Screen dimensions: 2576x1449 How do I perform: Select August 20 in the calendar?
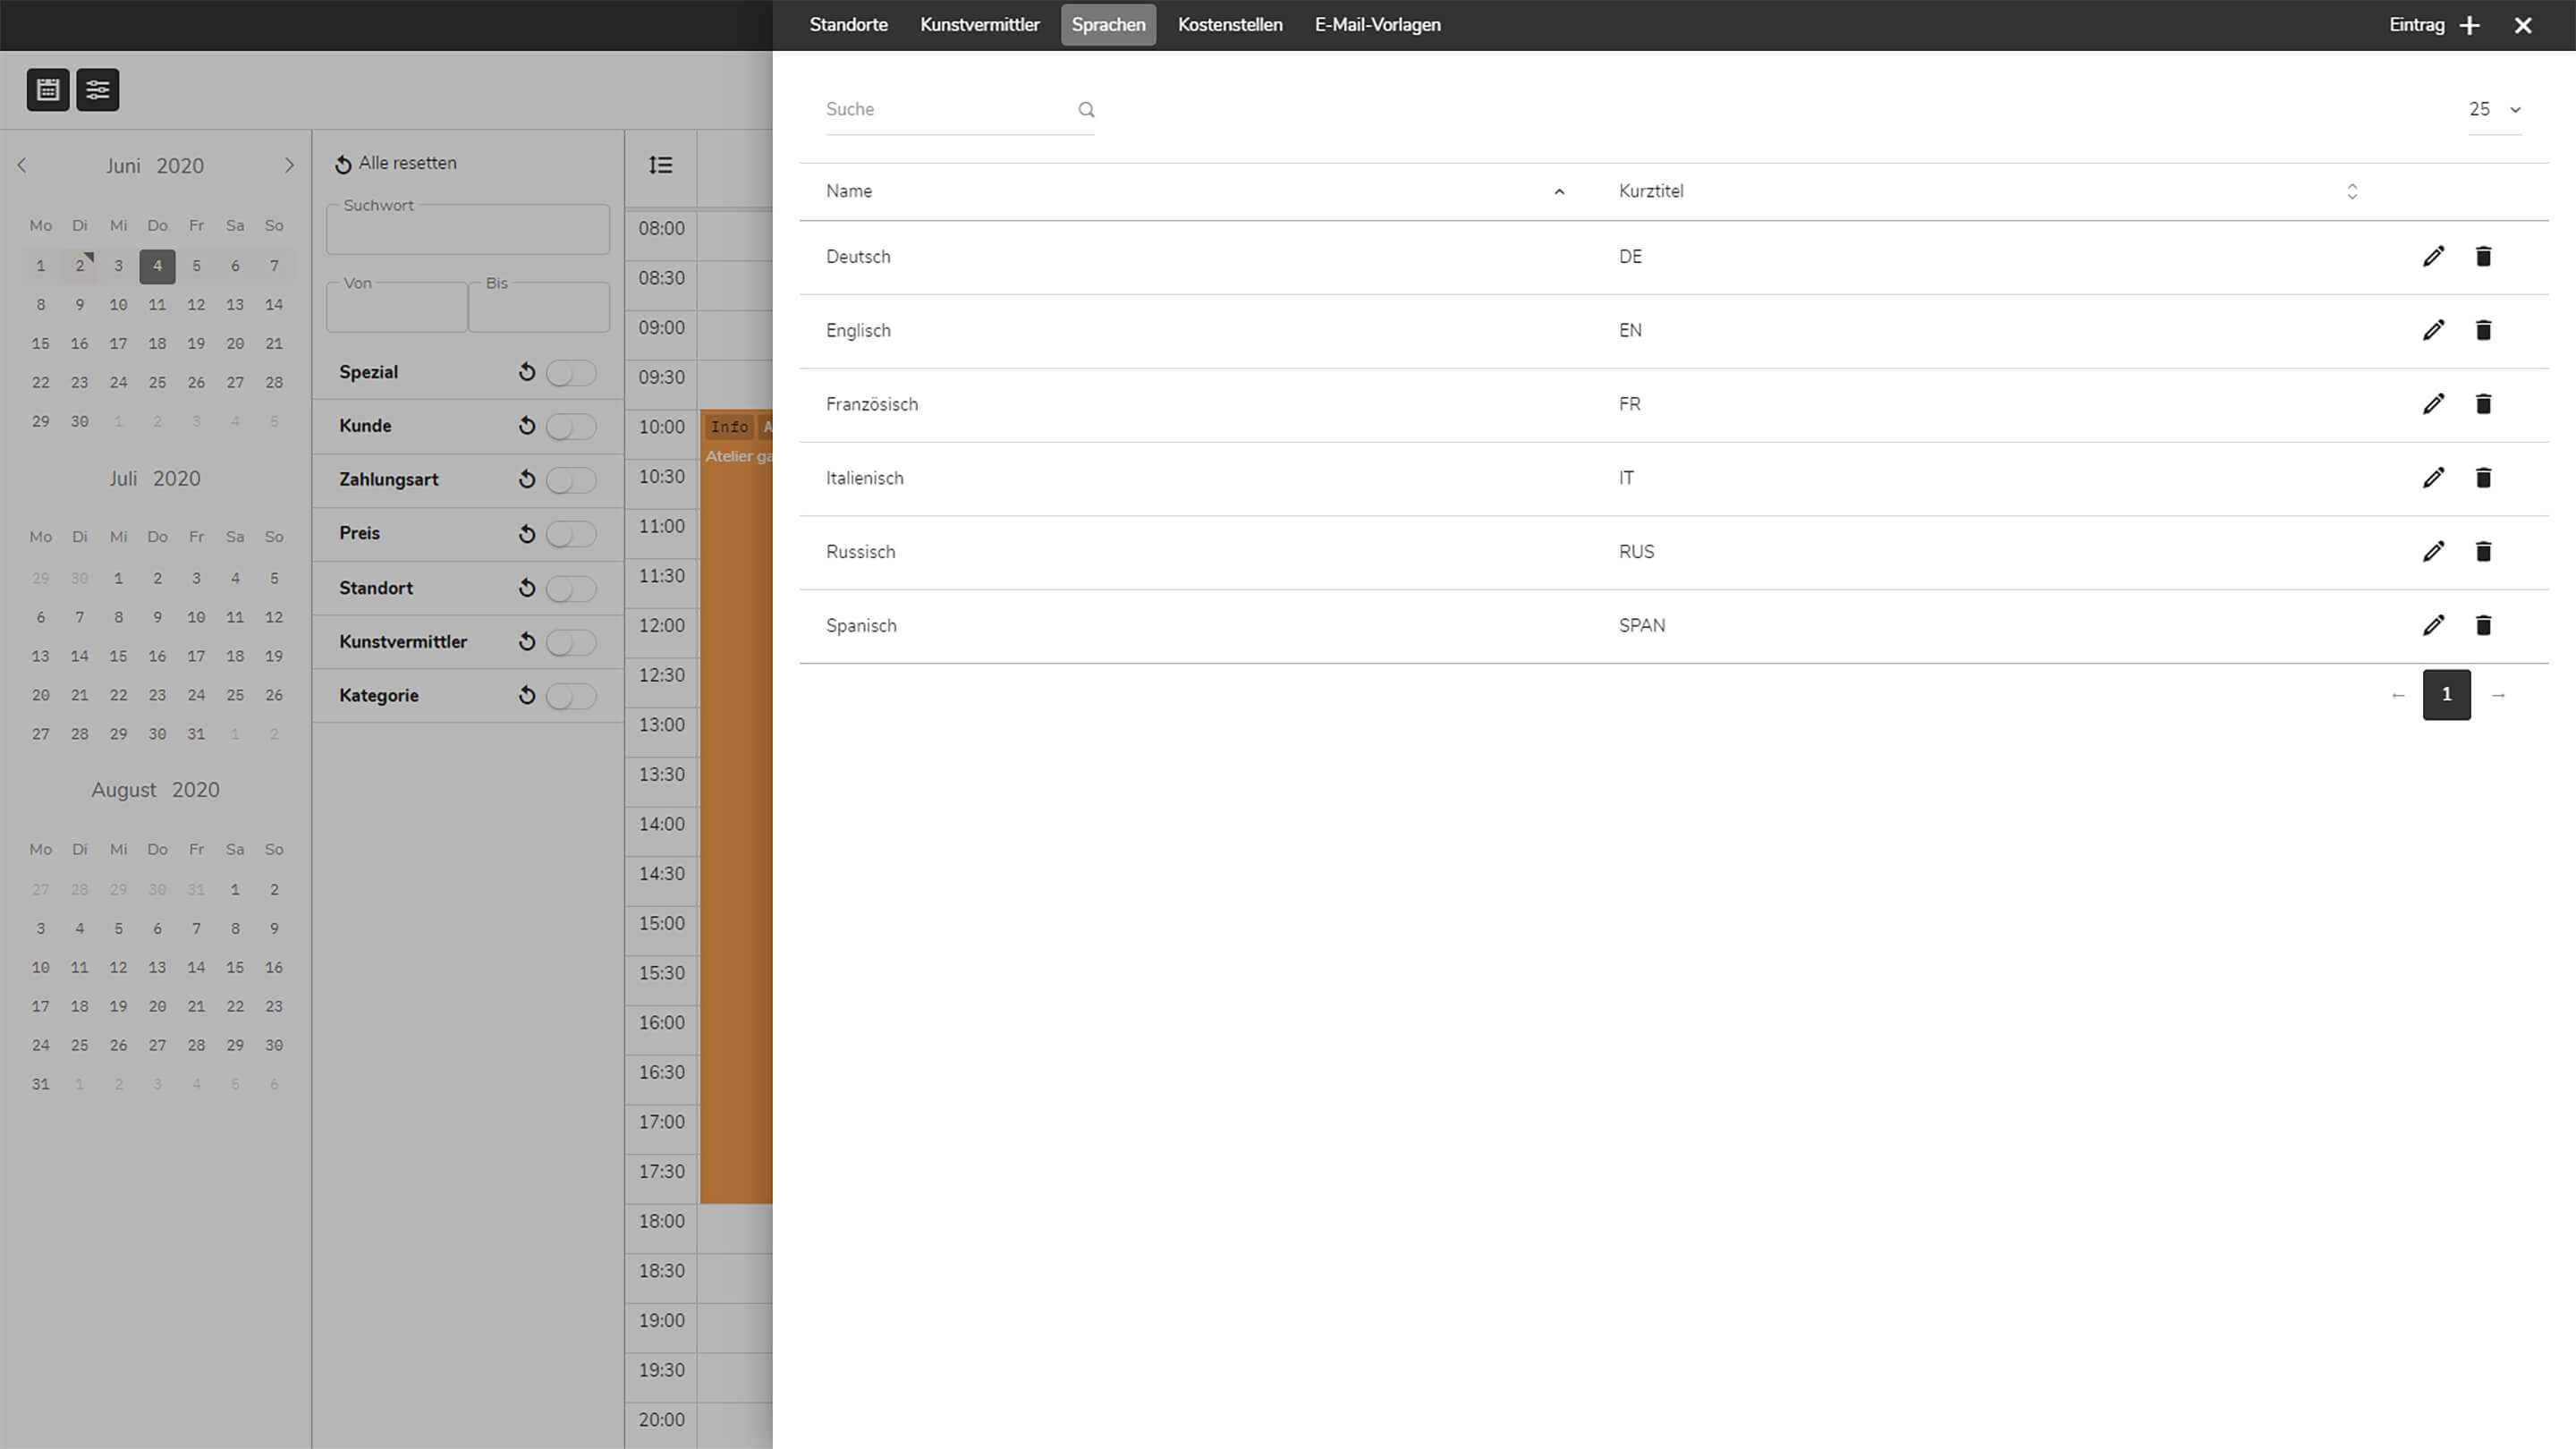[x=157, y=1007]
